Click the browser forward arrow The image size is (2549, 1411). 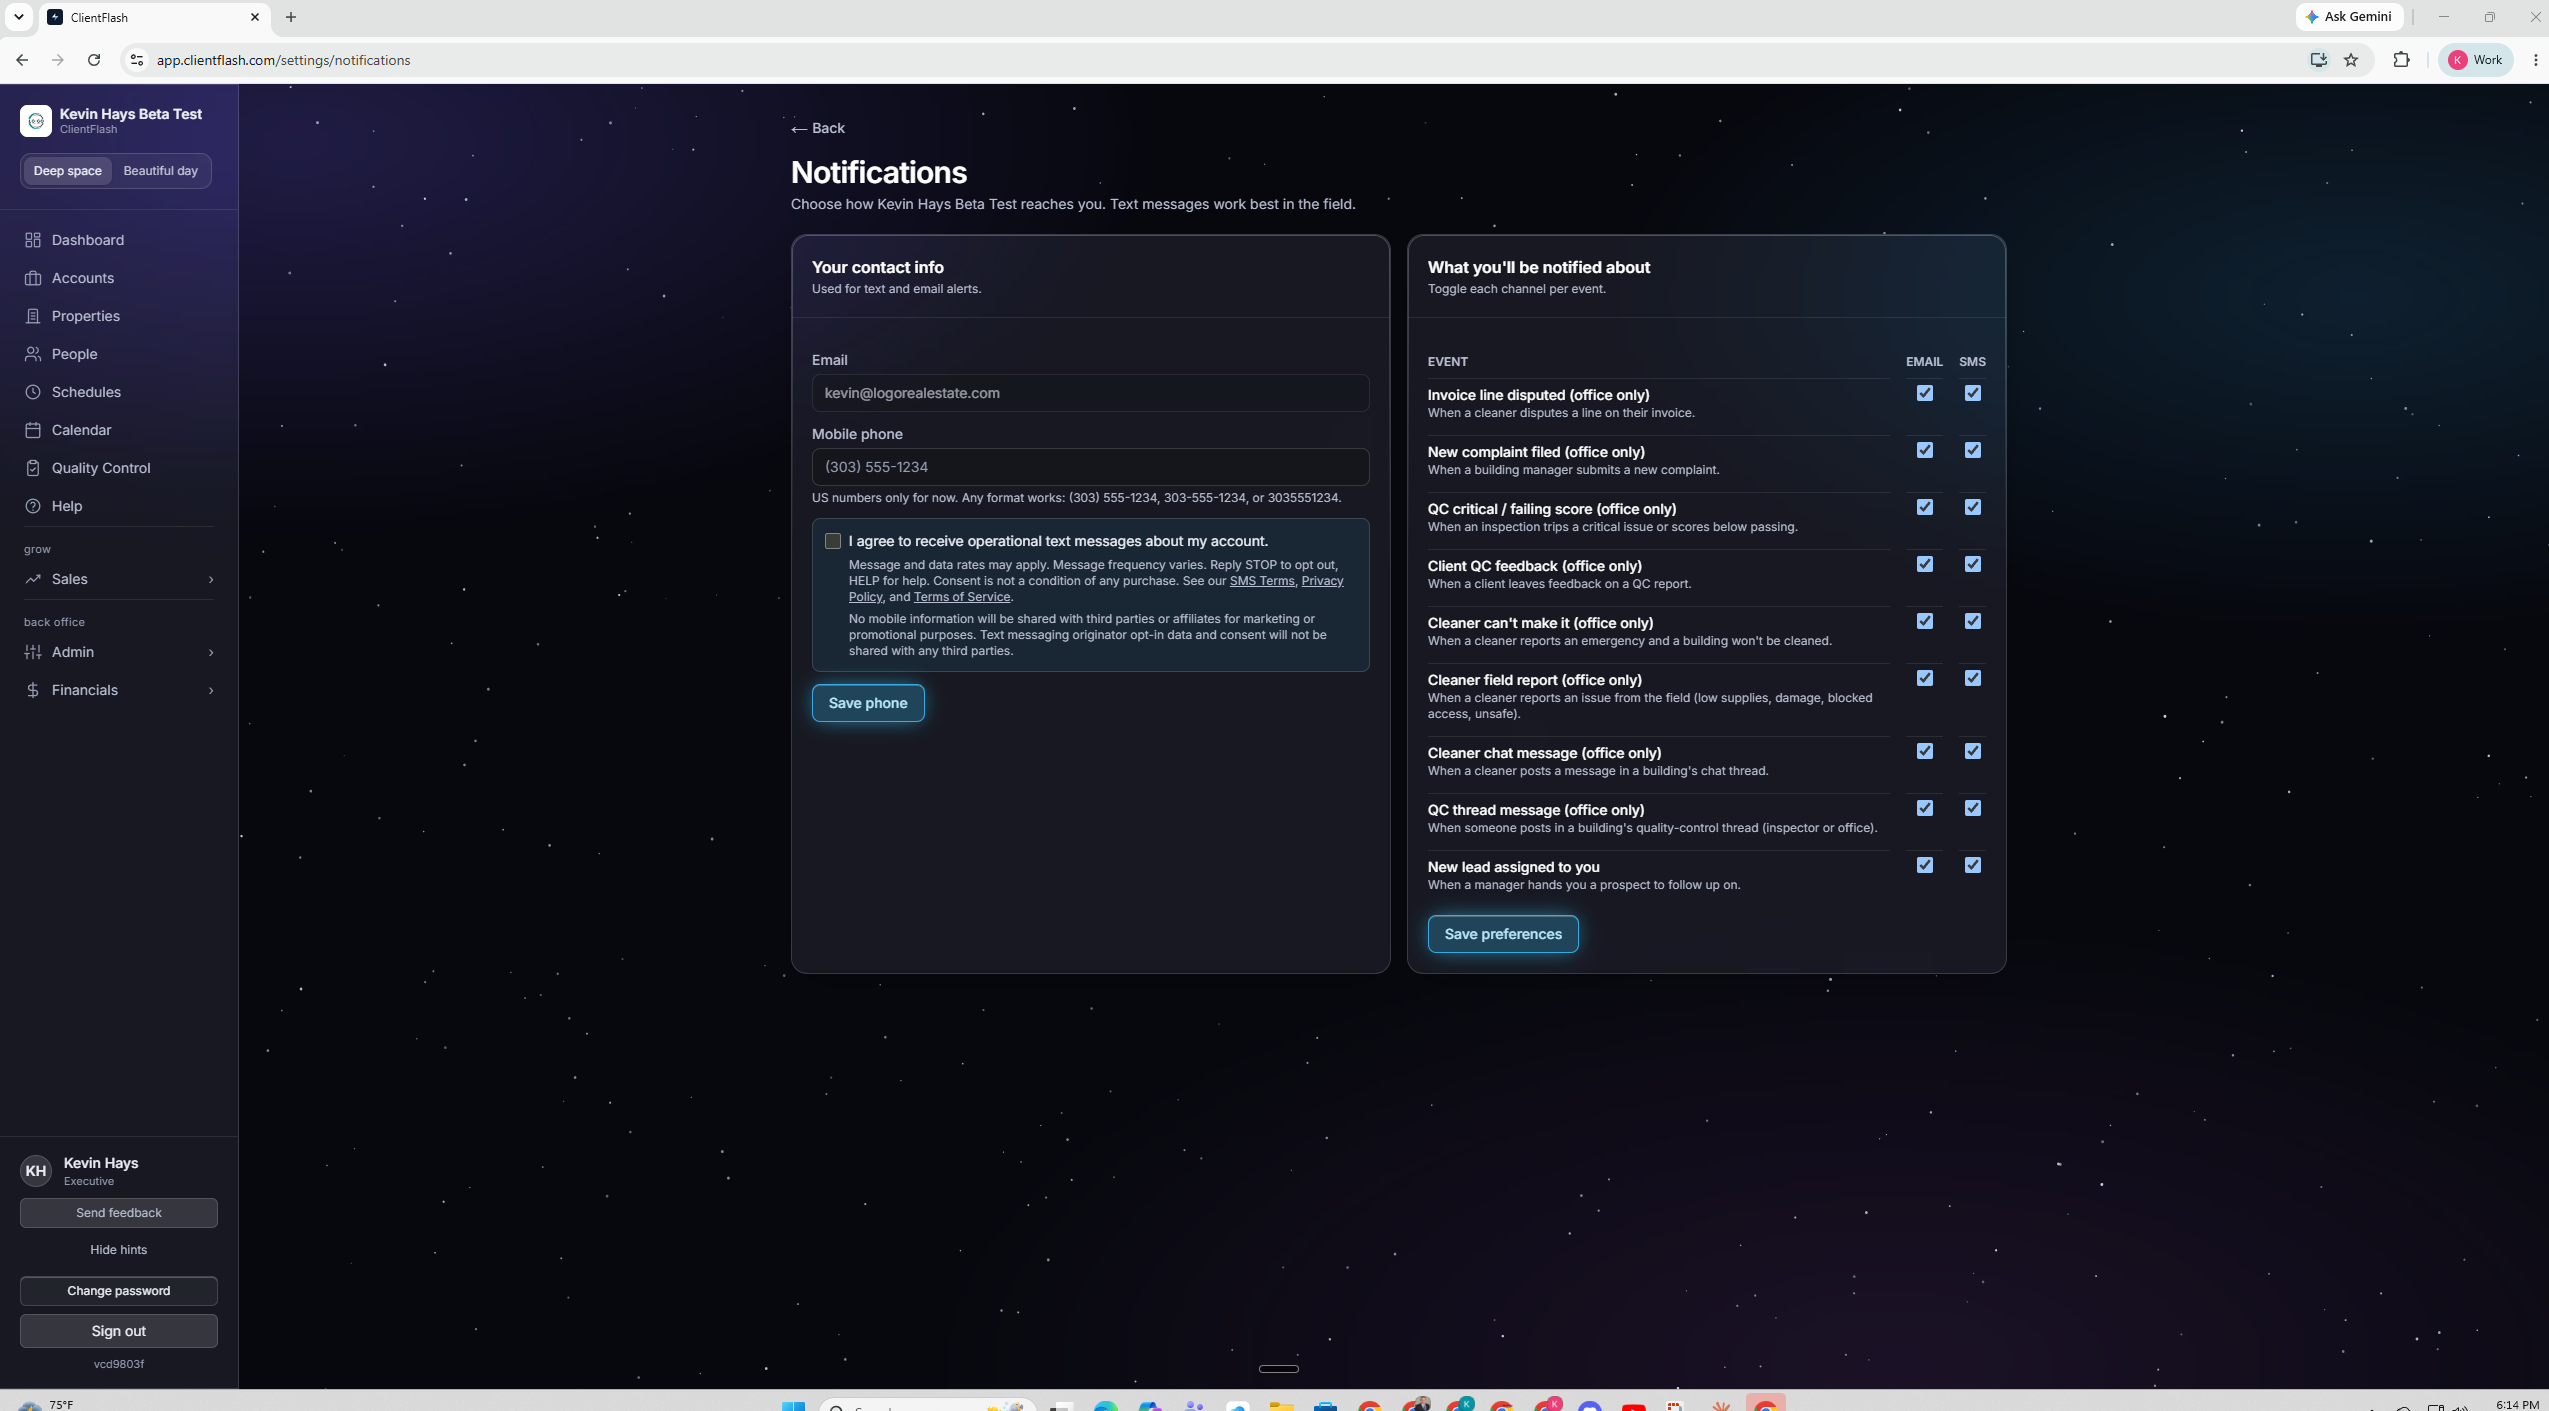coord(58,60)
